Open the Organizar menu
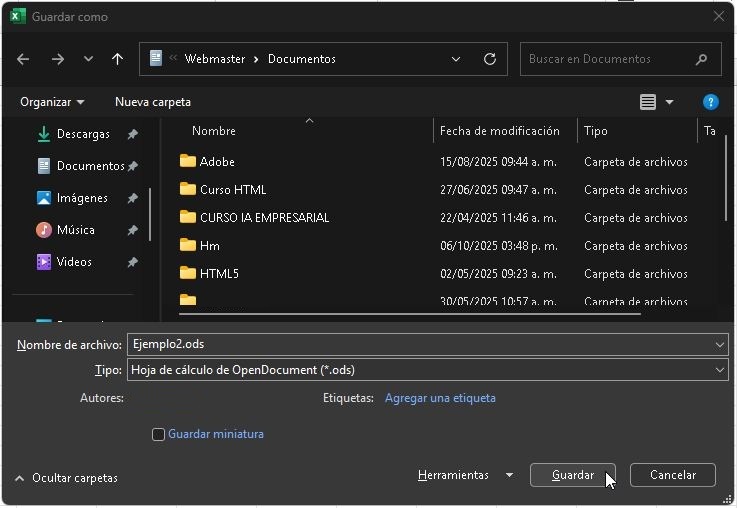 (x=52, y=102)
